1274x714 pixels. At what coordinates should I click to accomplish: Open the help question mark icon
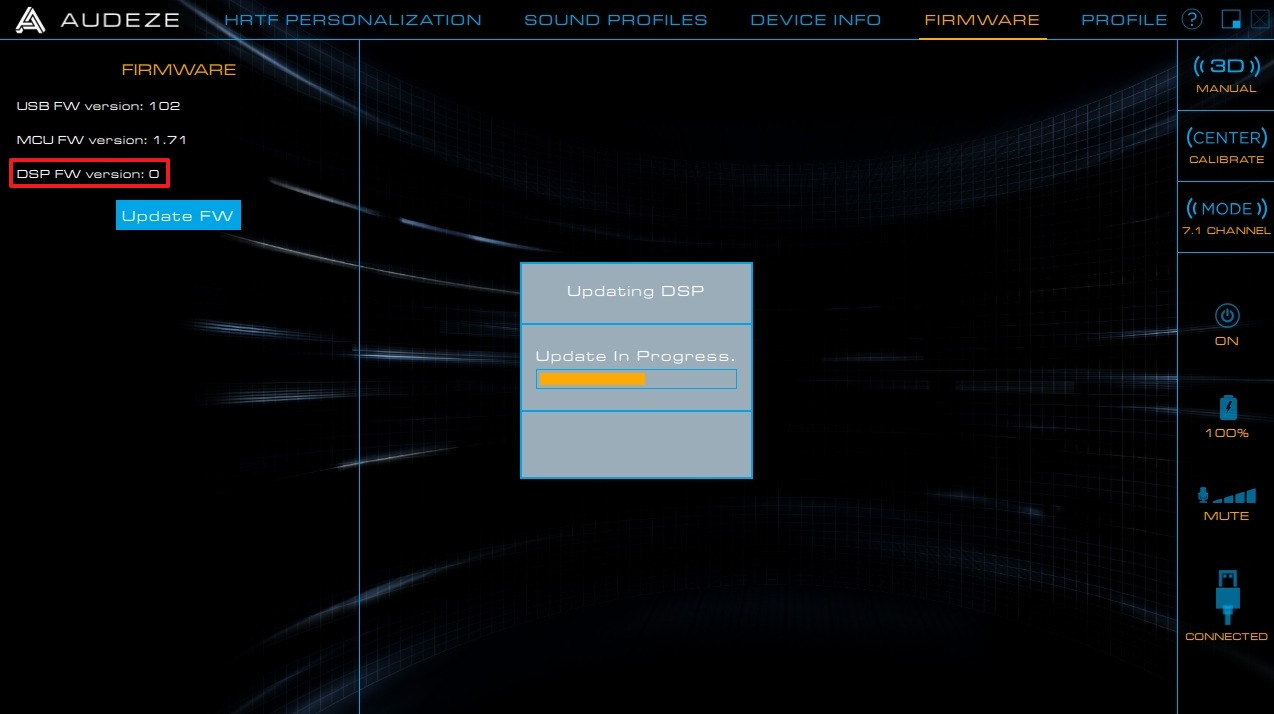pos(1191,19)
